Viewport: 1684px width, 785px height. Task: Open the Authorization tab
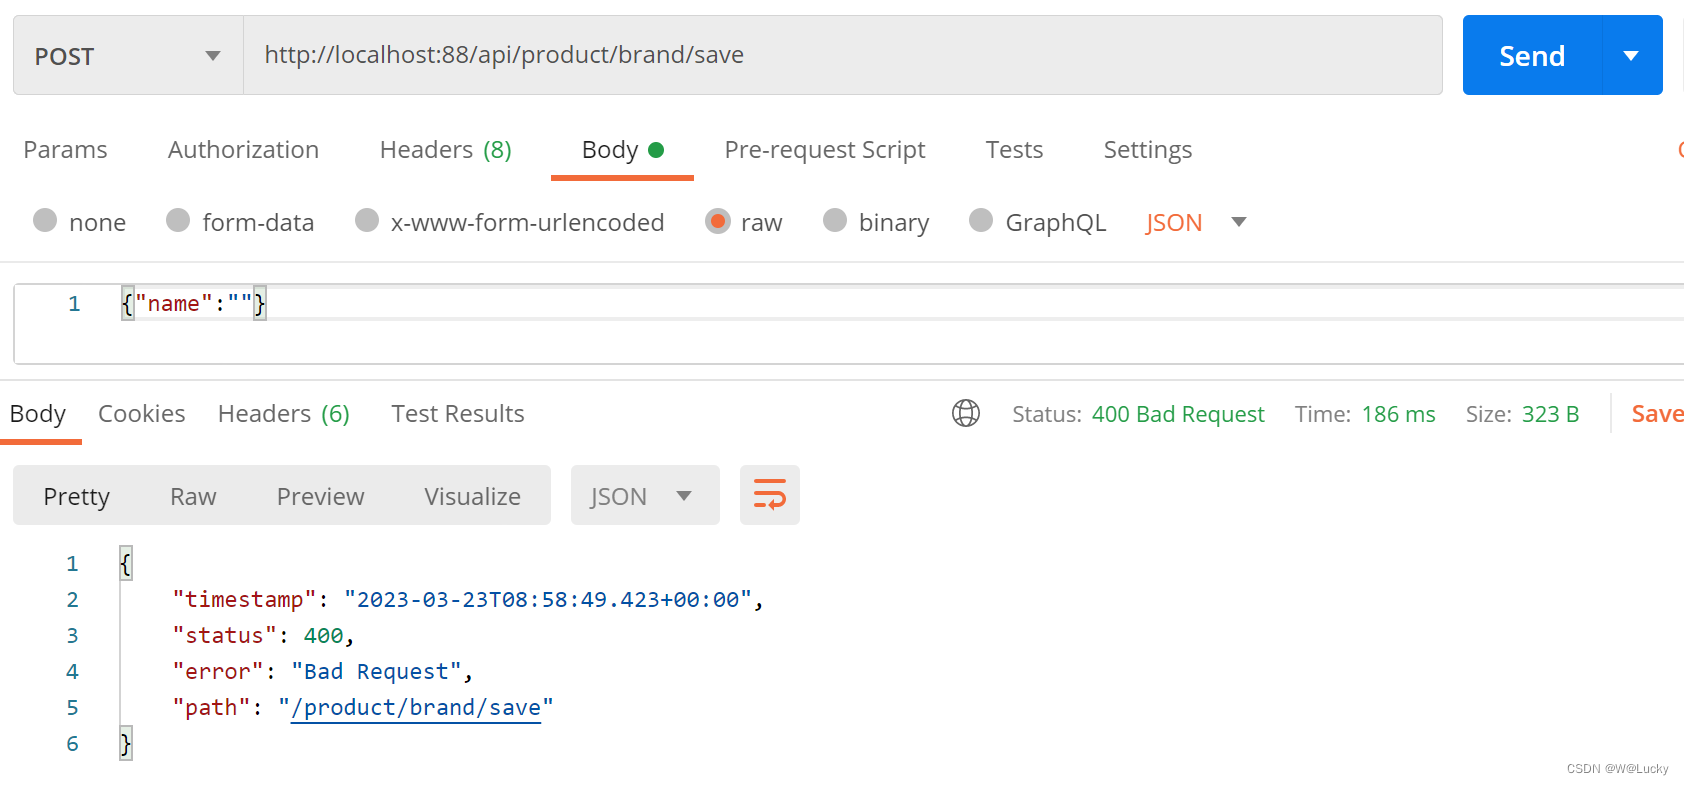coord(243,150)
